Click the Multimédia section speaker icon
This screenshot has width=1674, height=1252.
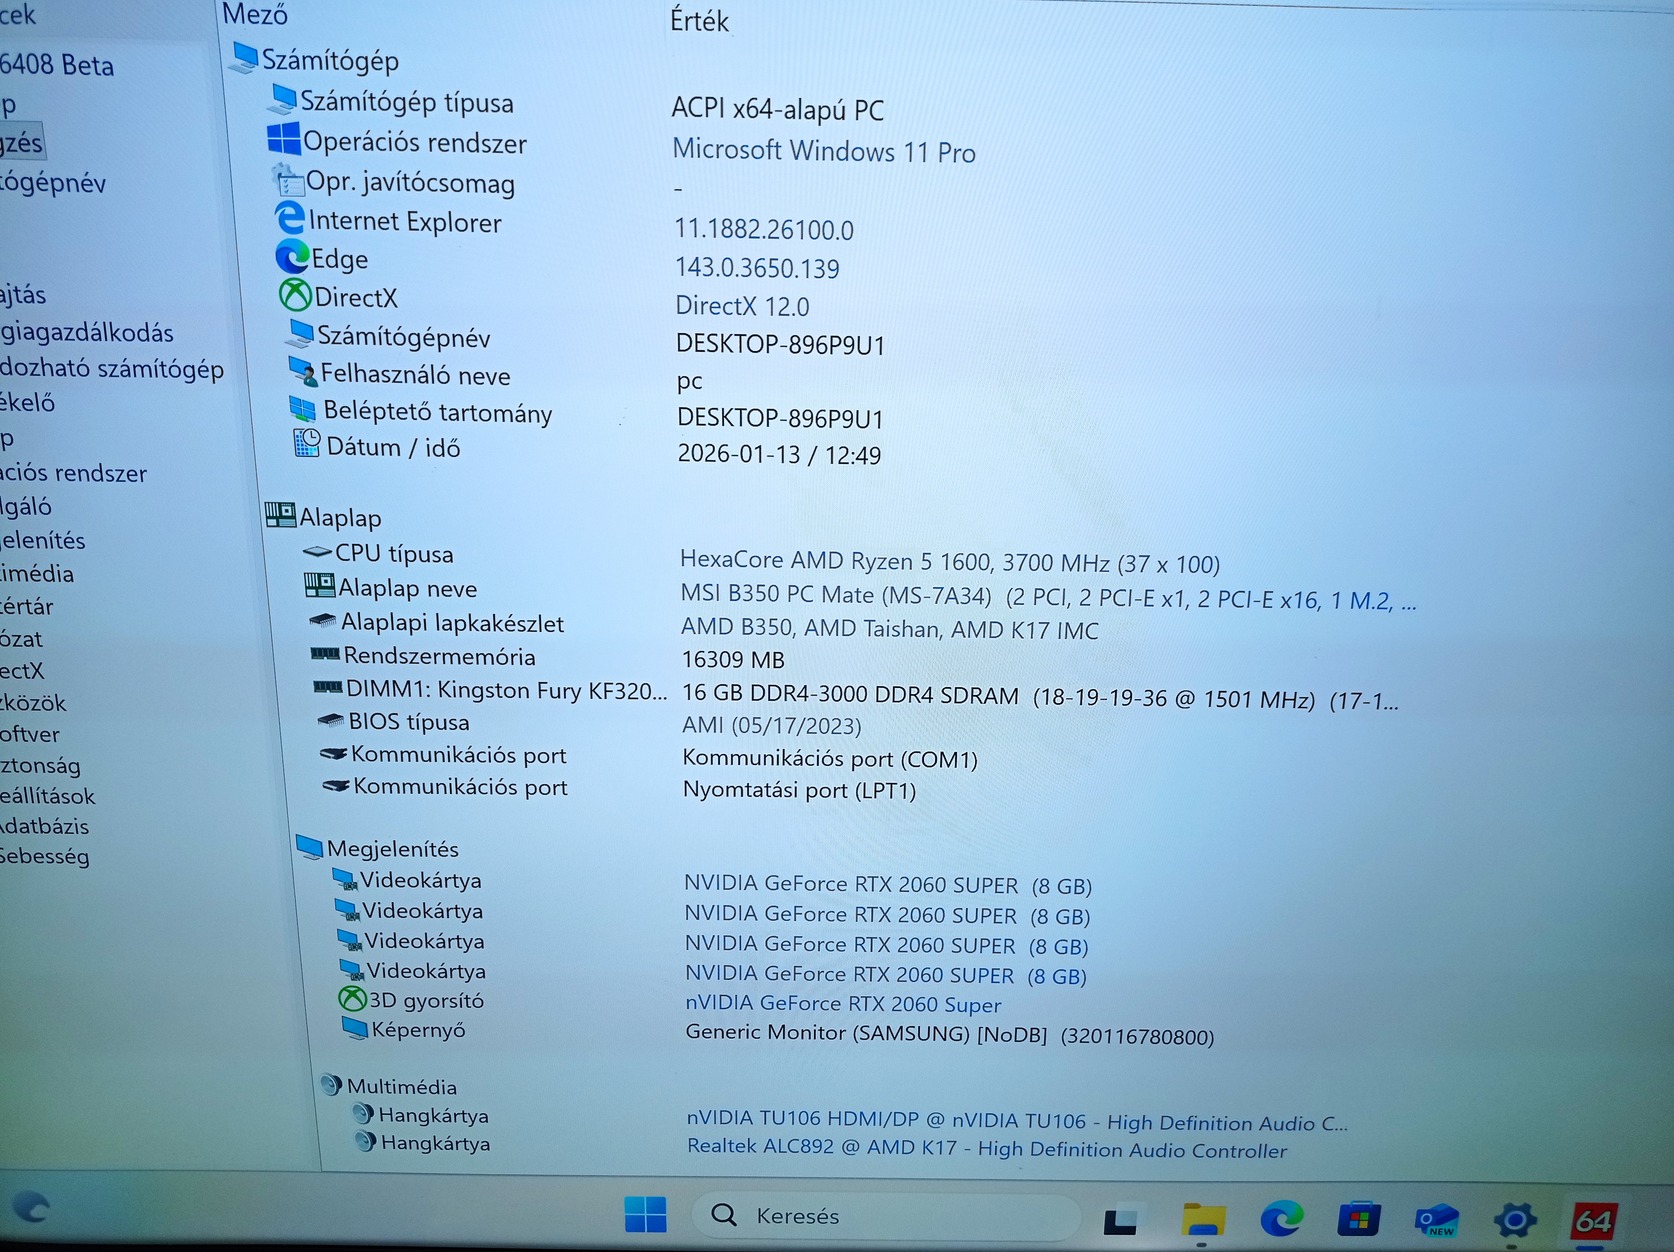(332, 1085)
